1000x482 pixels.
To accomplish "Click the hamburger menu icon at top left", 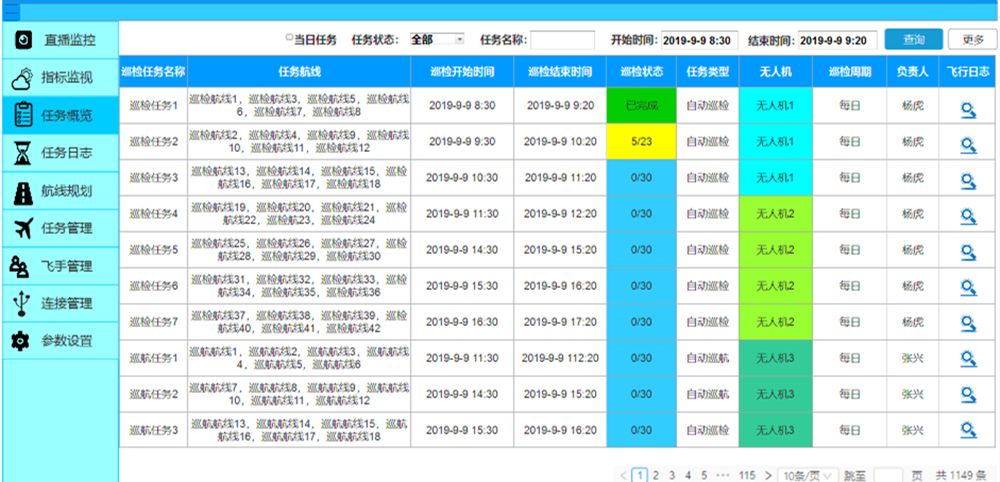I will pos(12,13).
